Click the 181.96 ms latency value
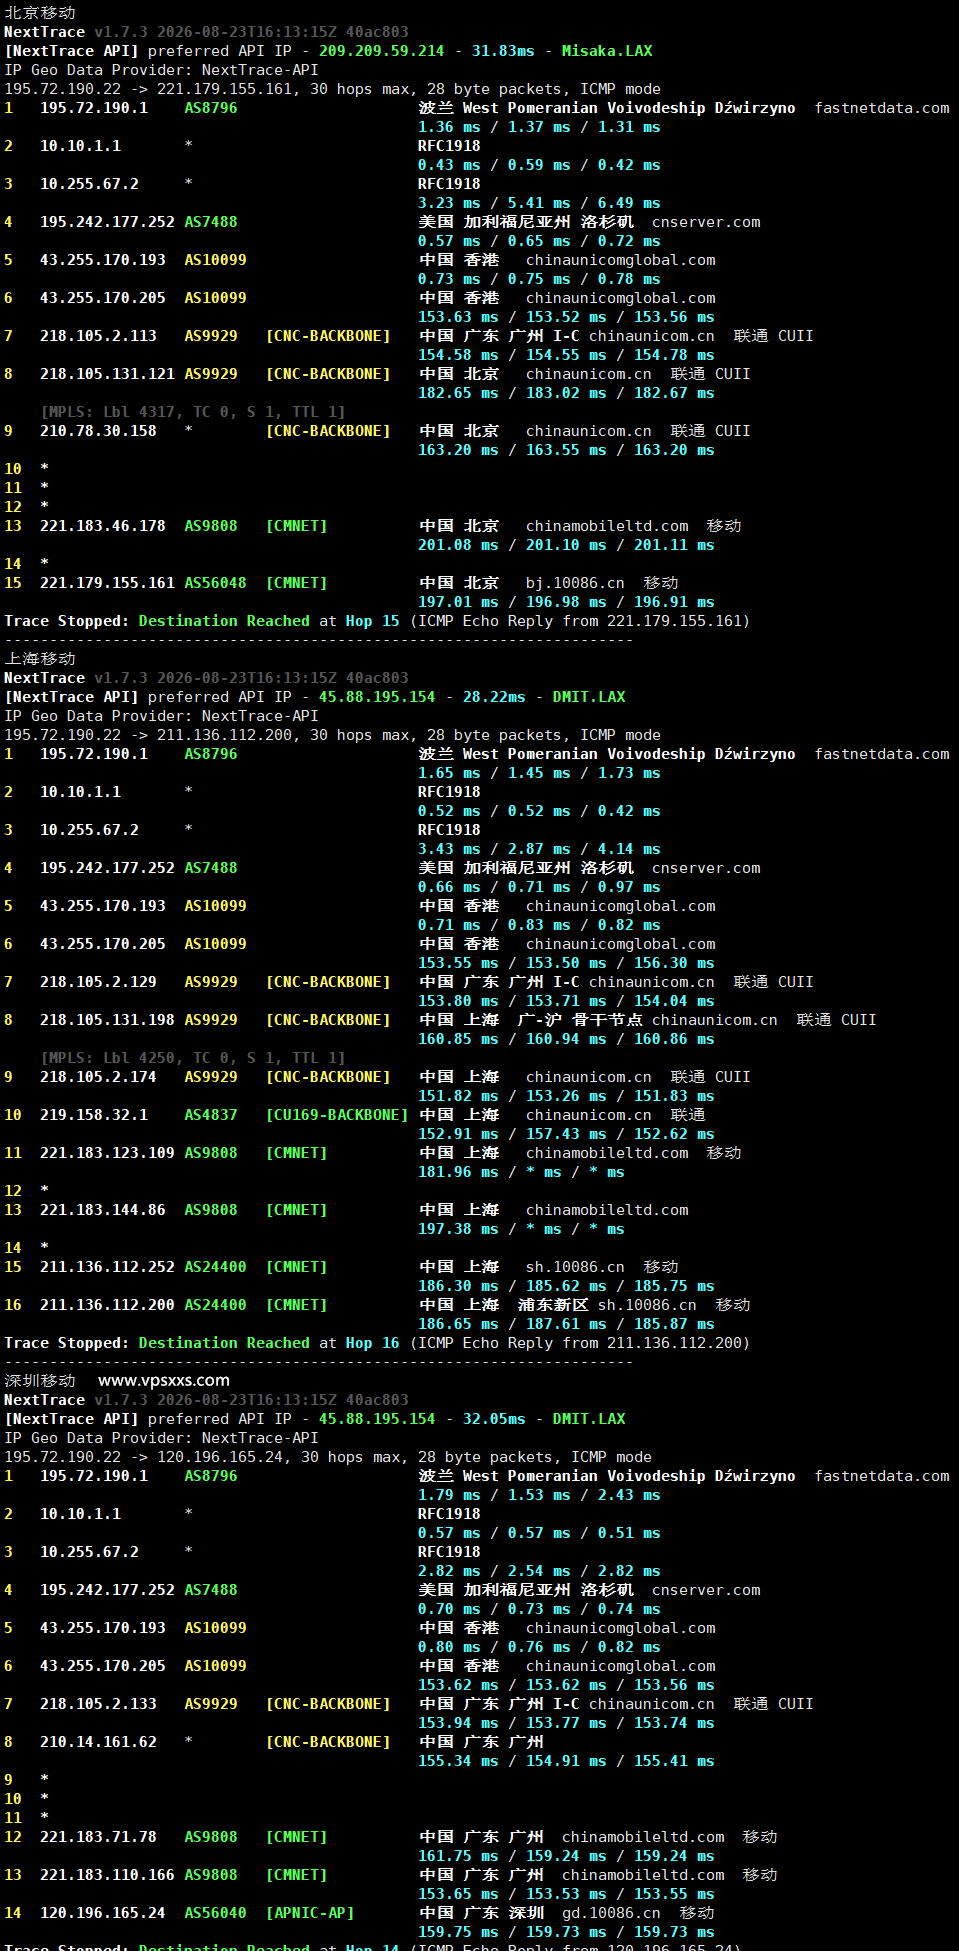 (458, 1172)
